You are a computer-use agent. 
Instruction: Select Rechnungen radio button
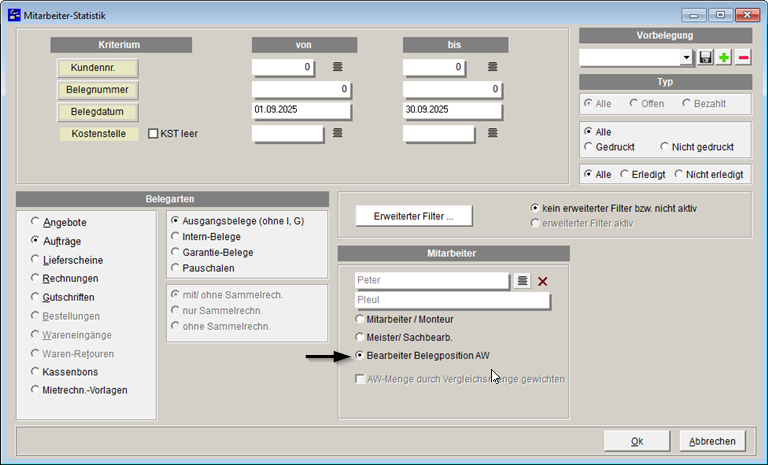coord(65,278)
